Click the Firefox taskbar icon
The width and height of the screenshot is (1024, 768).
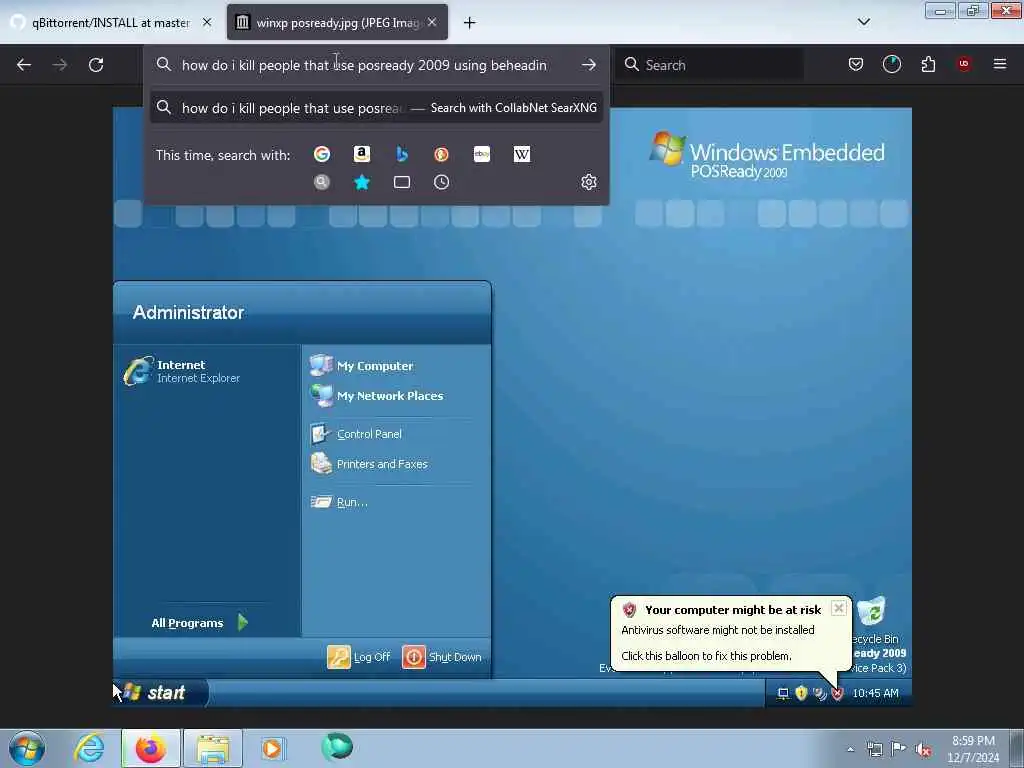pos(151,748)
